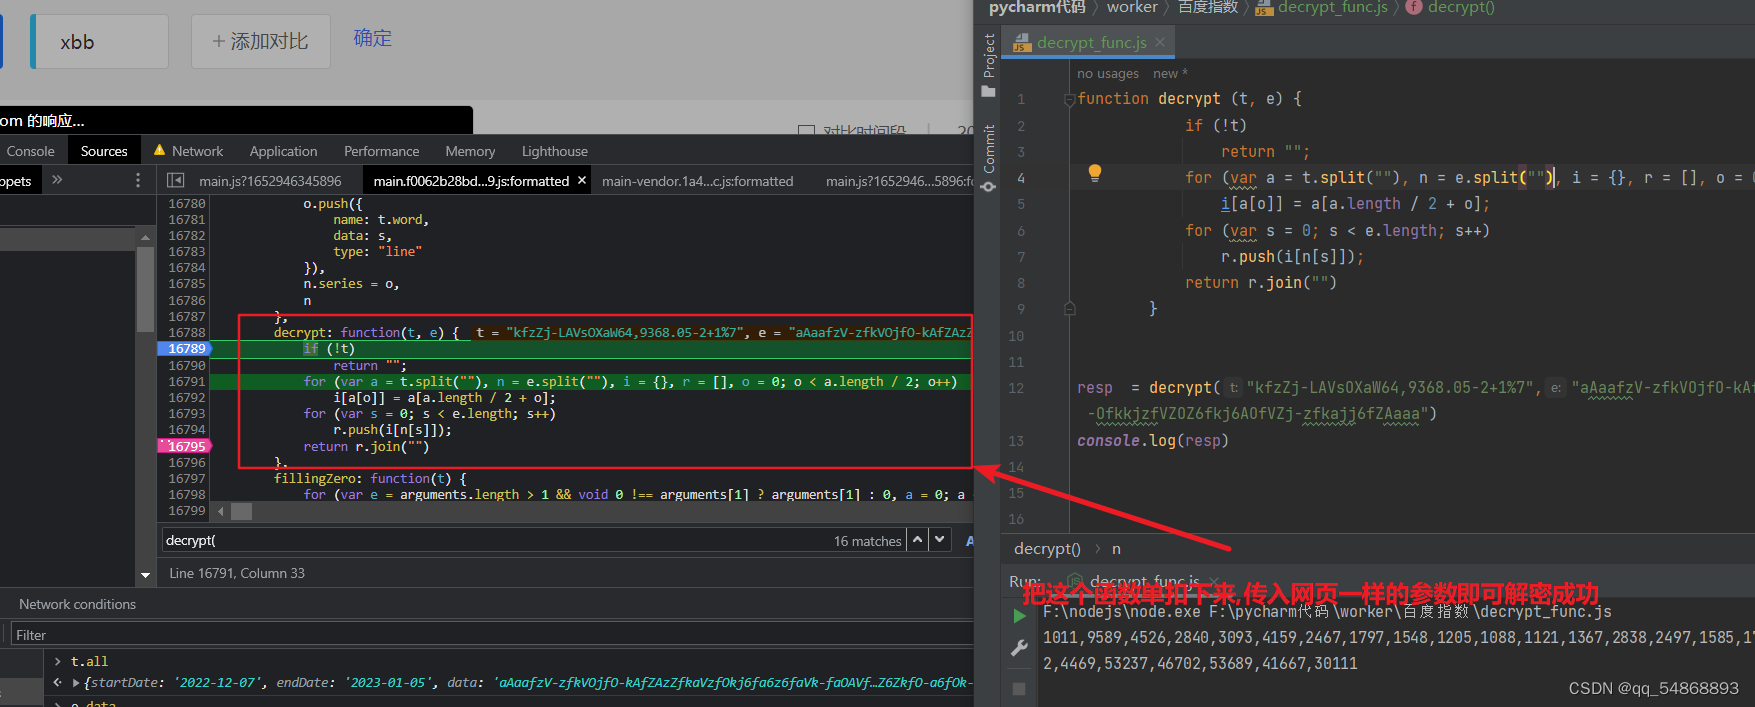Image resolution: width=1755 pixels, height=707 pixels.
Task: Open the Application tab
Action: (283, 151)
